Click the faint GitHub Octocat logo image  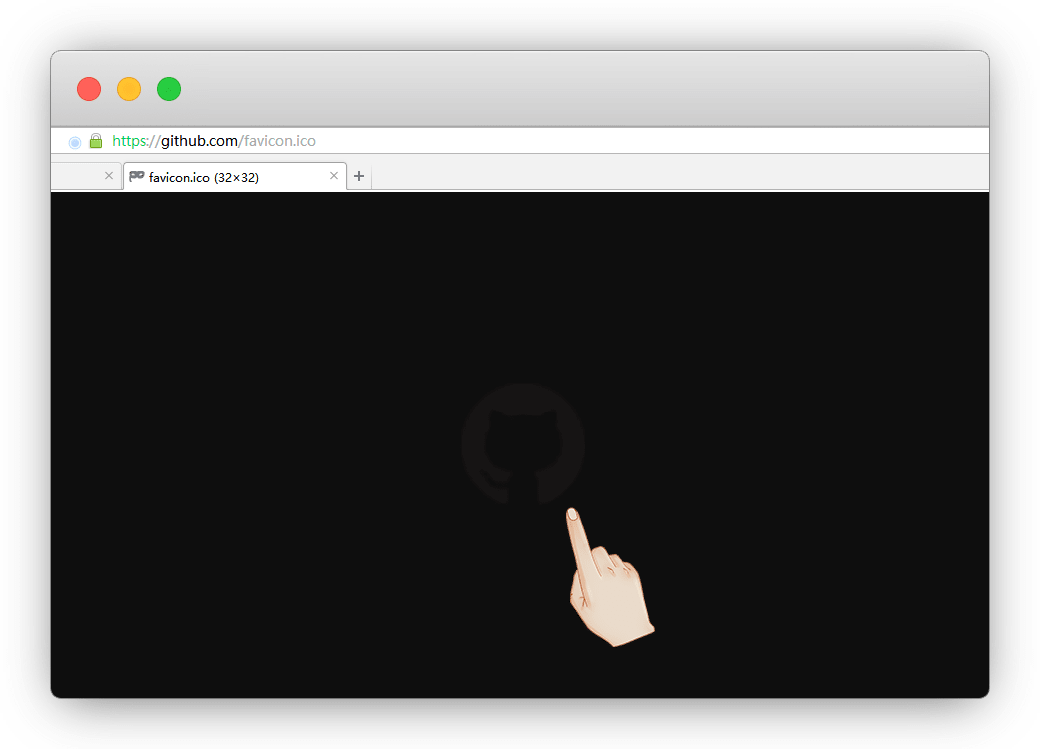click(522, 443)
